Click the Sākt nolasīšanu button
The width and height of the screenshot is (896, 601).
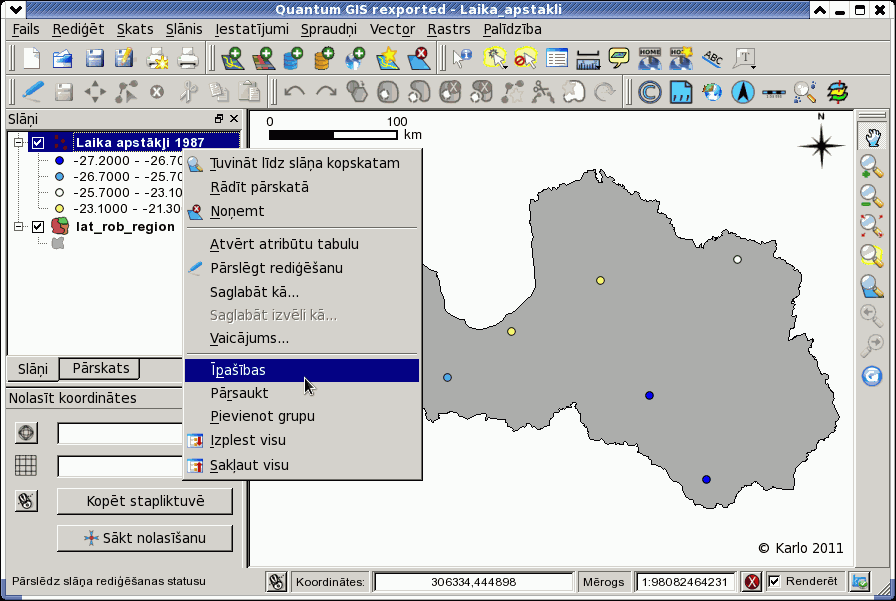coord(145,538)
